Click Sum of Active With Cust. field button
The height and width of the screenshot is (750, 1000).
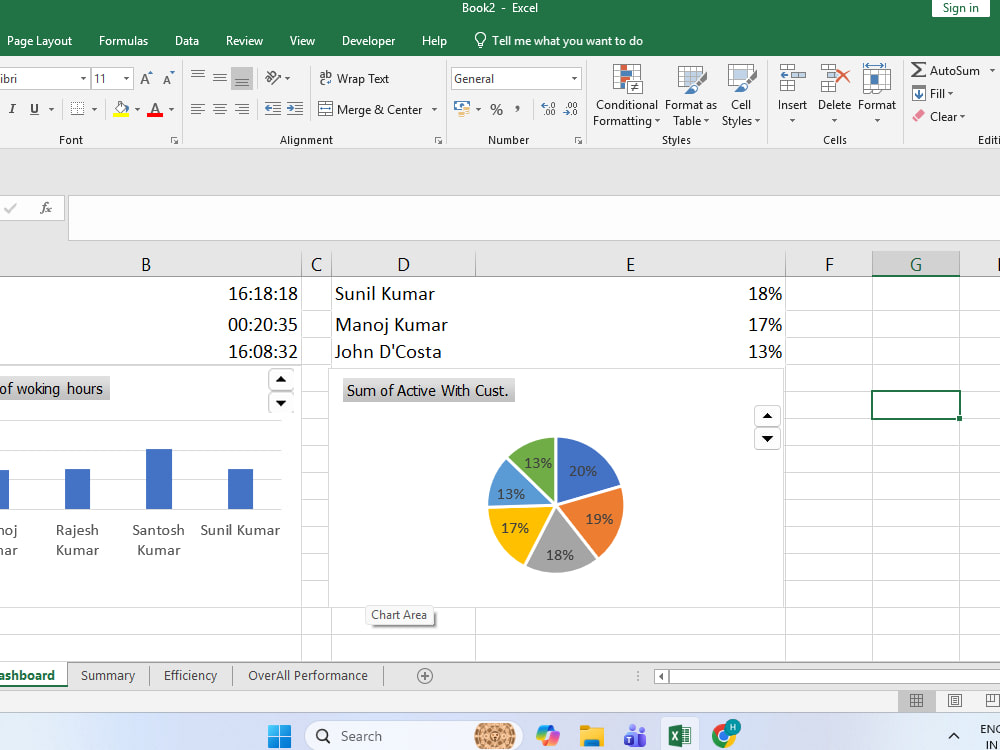click(428, 390)
